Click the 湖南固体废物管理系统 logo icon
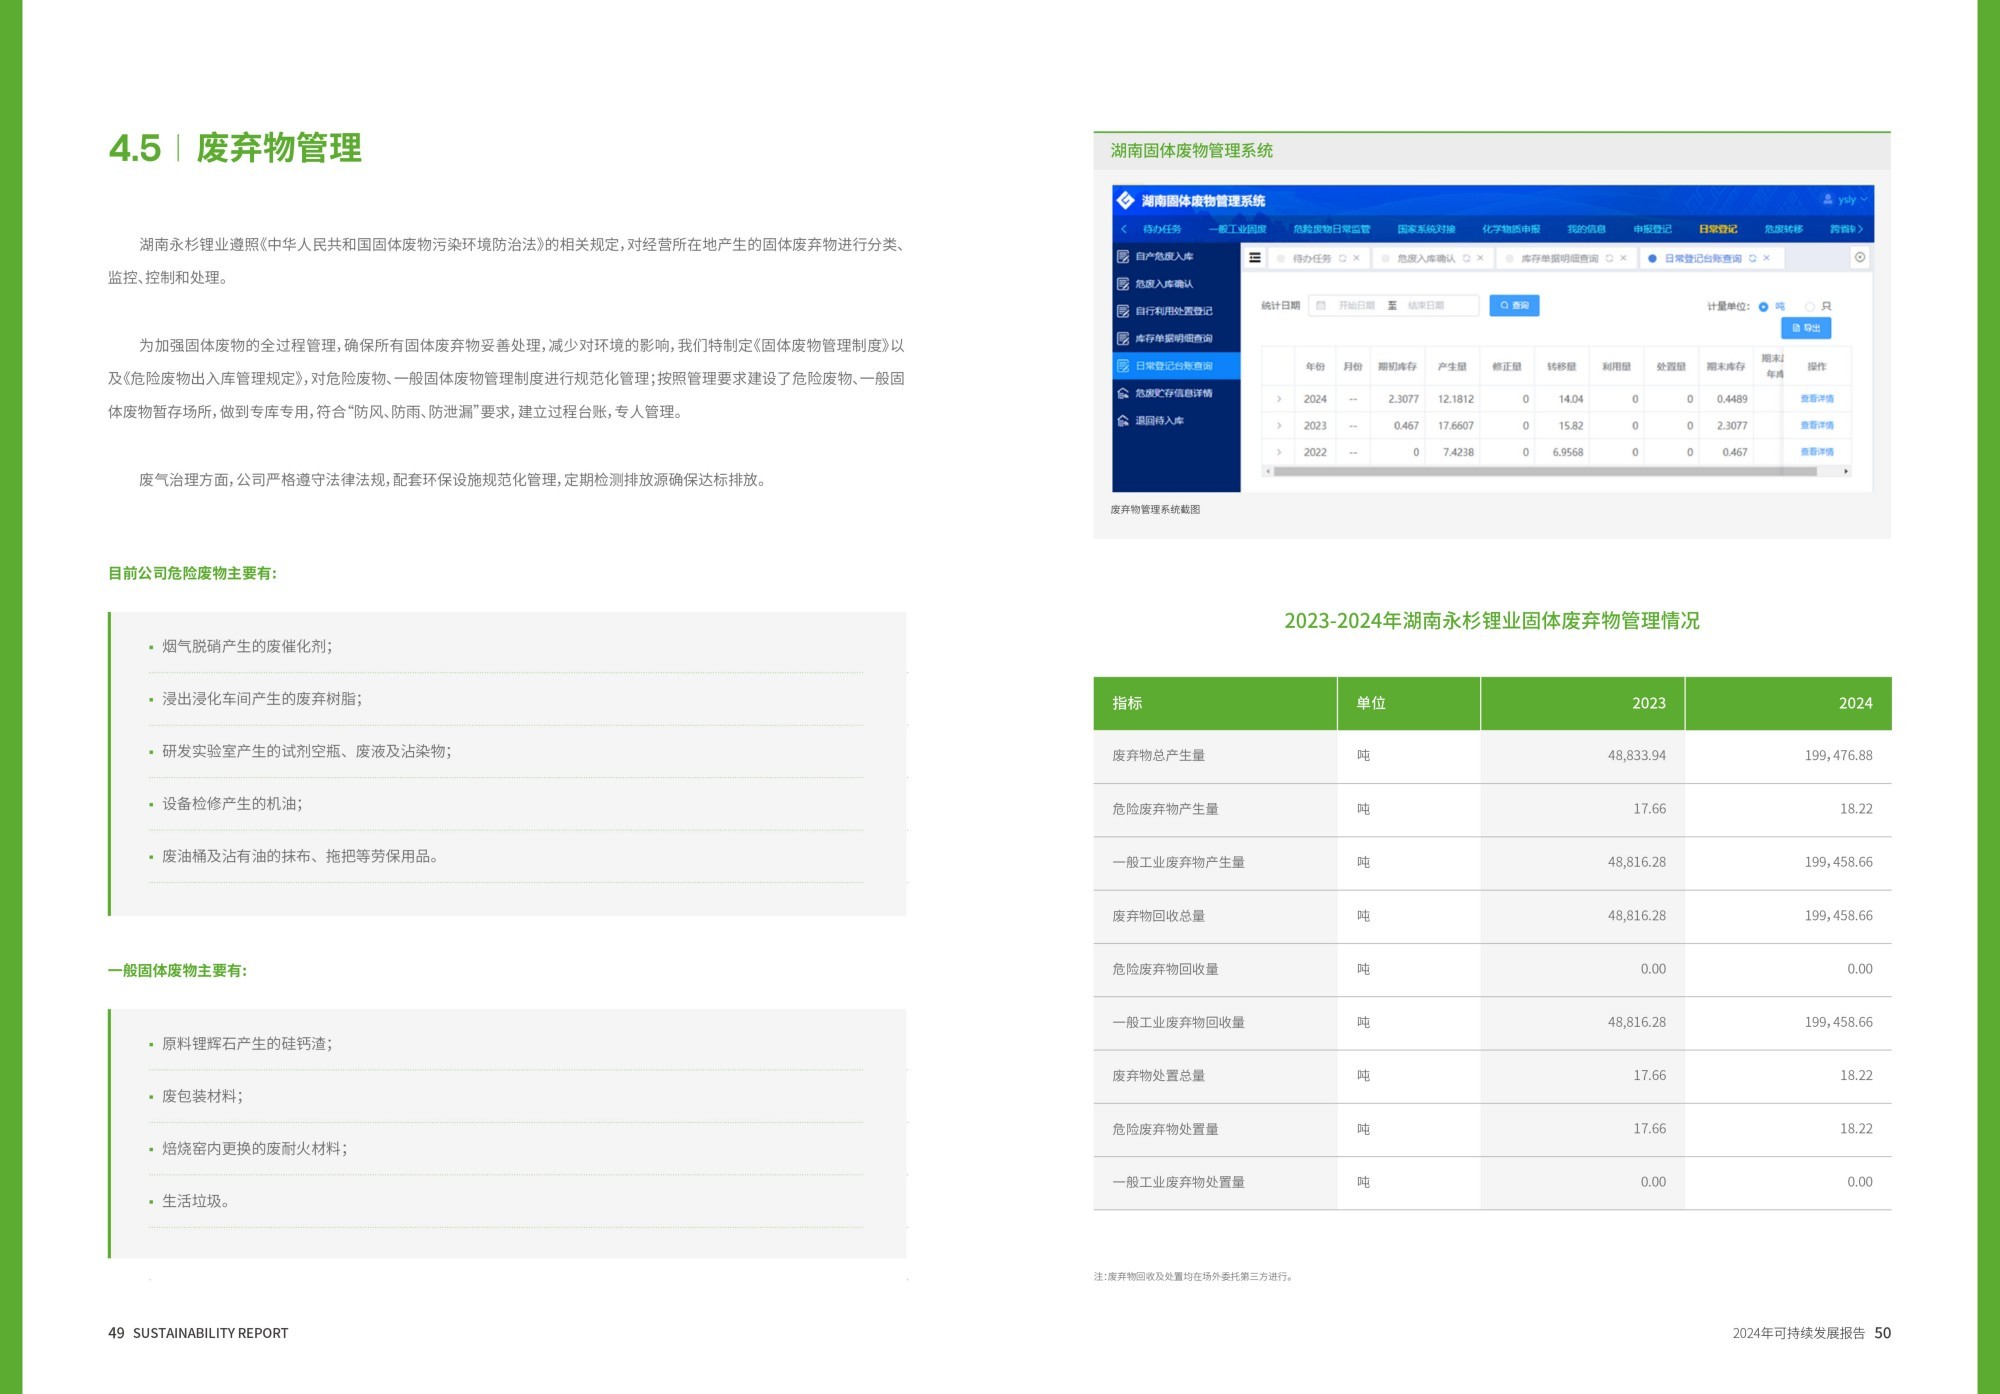This screenshot has height=1394, width=2000. tap(1125, 200)
